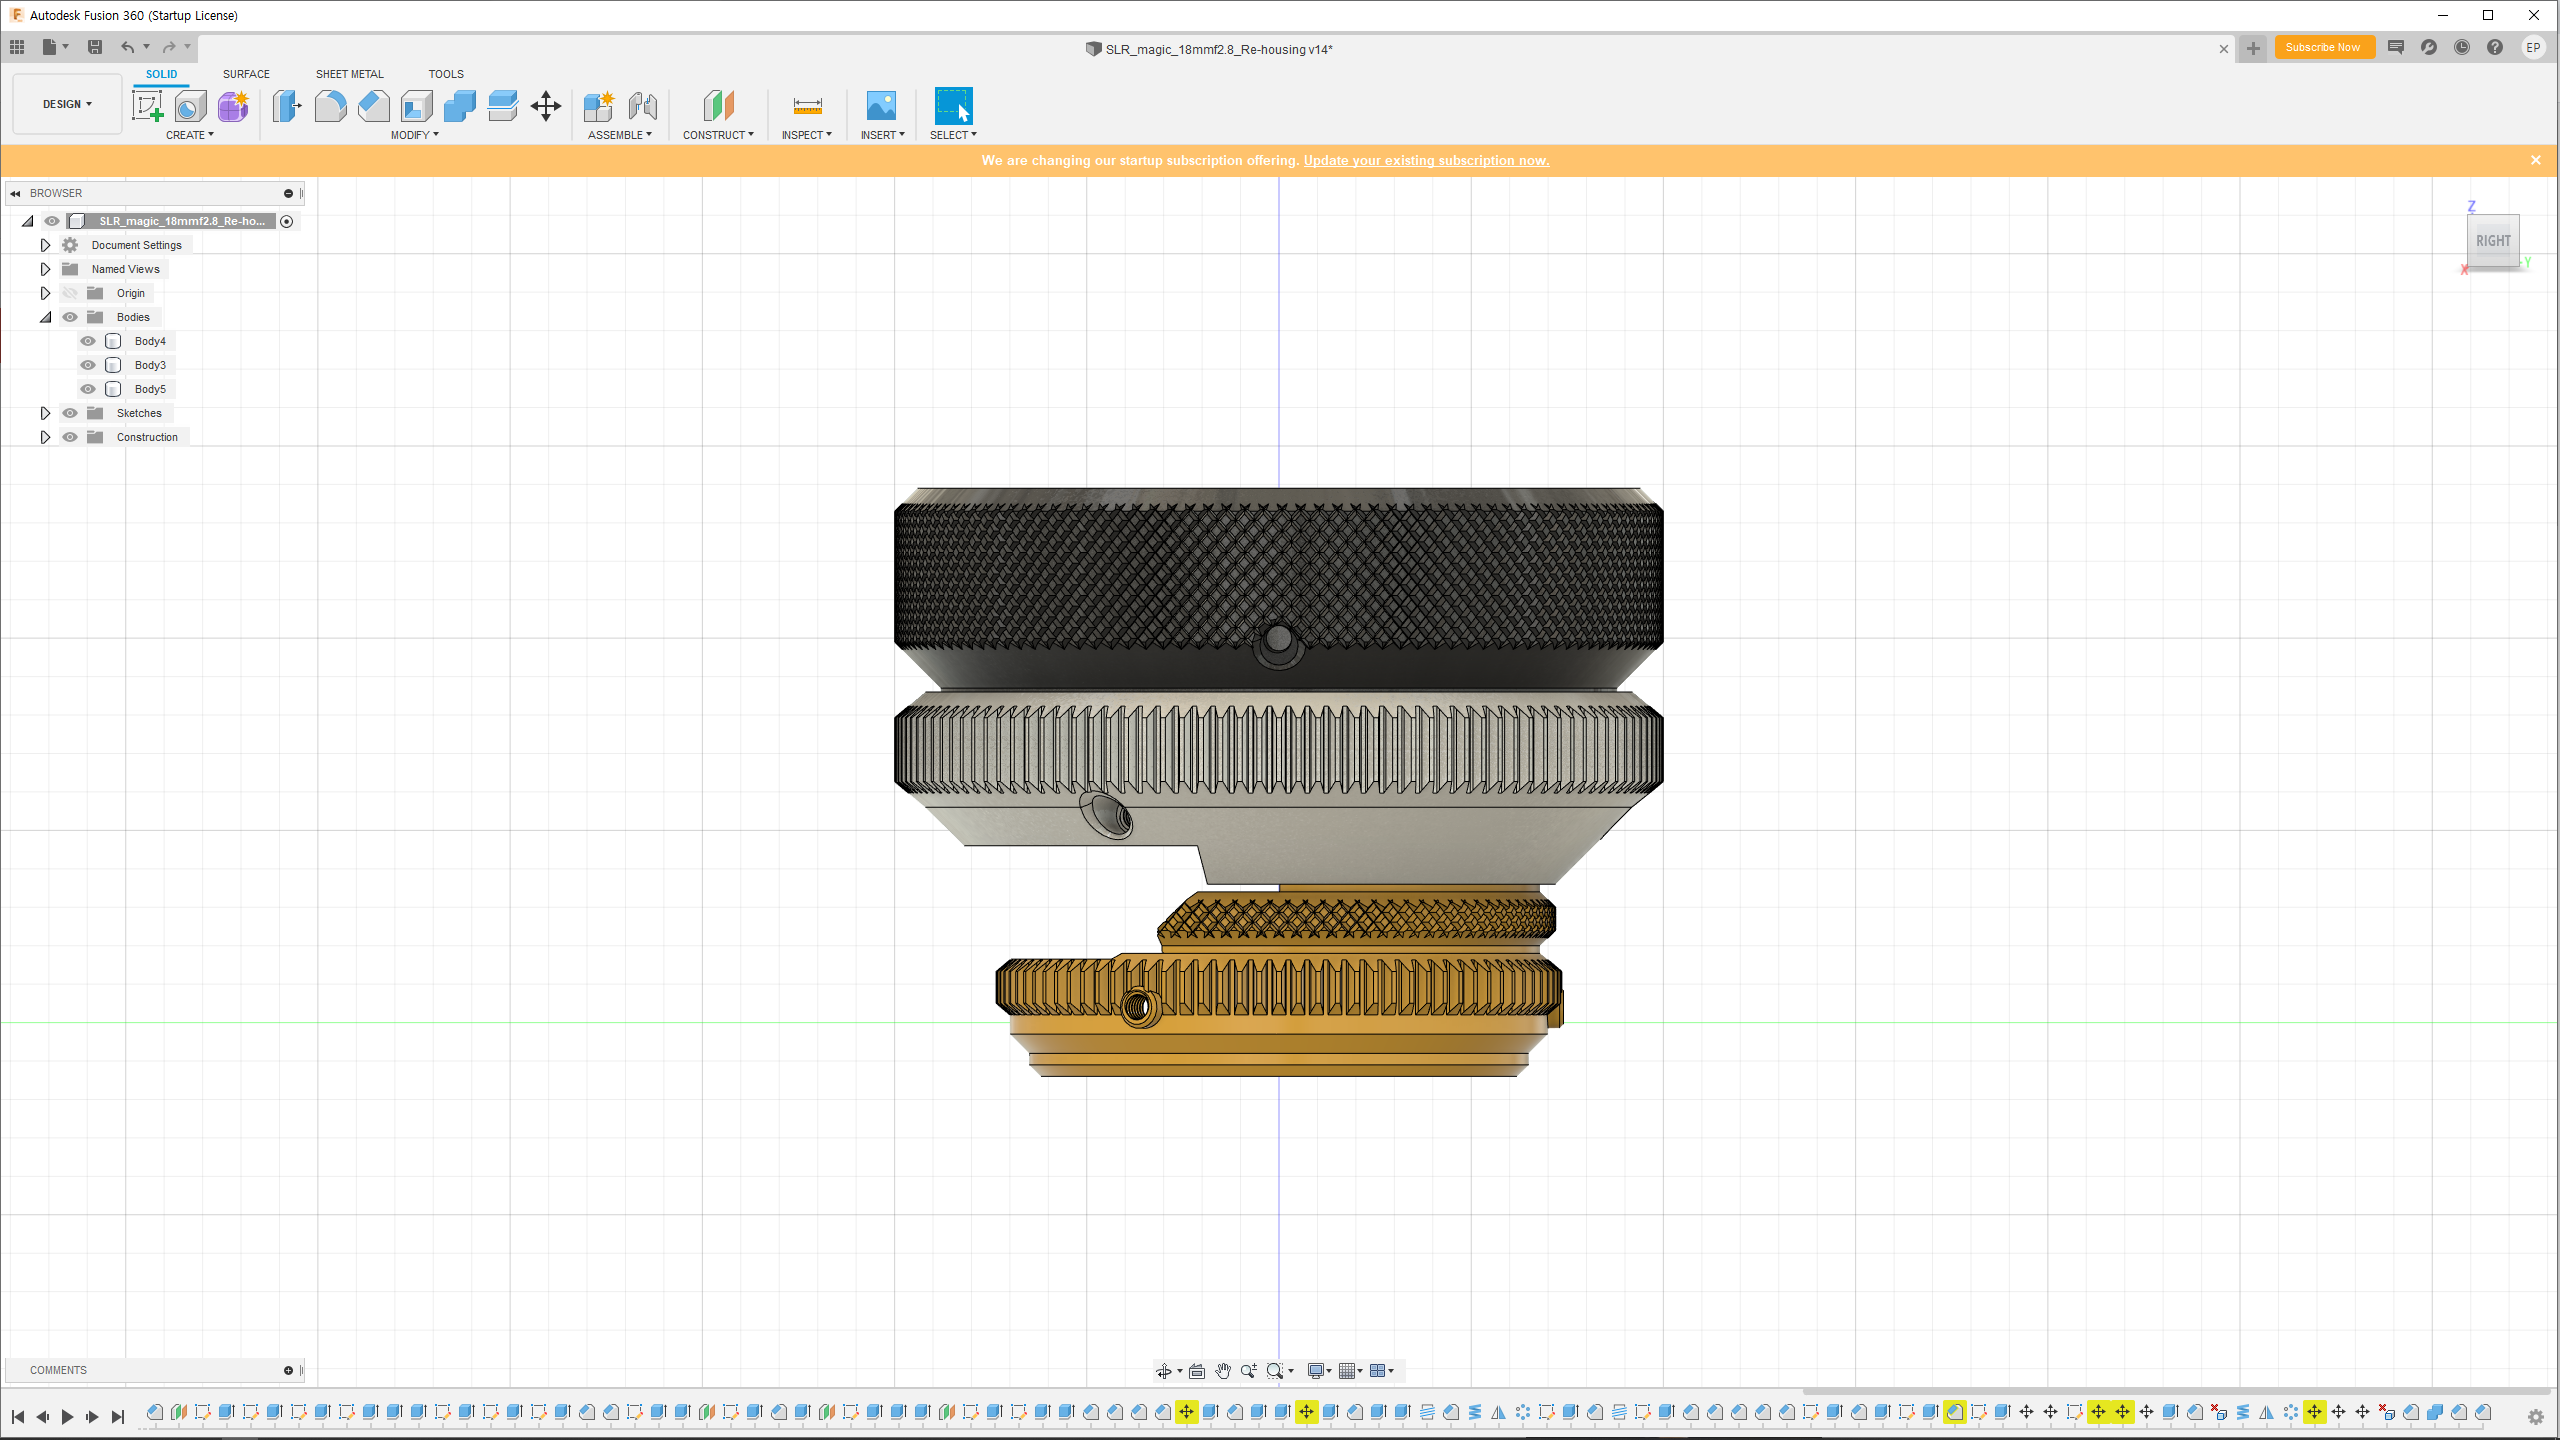Screen dimensions: 2560x1440
Task: Select the Create Sketch tool
Action: tap(147, 105)
